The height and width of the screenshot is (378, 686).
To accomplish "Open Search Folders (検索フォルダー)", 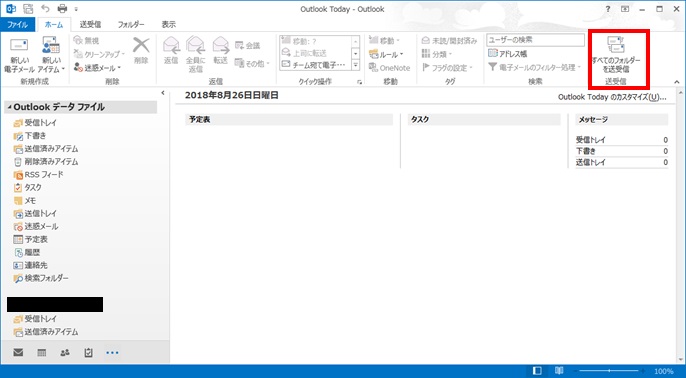I will [41, 278].
